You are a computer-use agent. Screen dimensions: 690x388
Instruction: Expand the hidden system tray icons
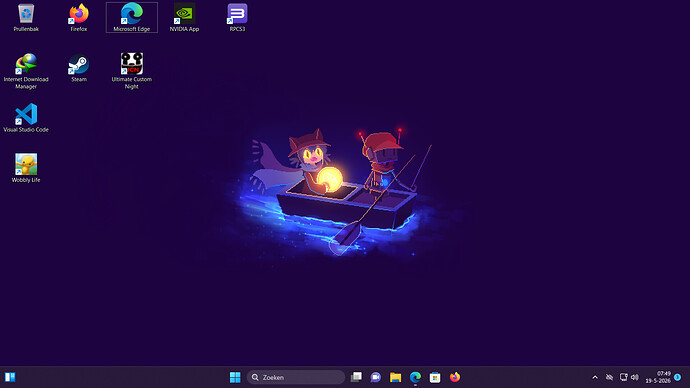click(595, 377)
